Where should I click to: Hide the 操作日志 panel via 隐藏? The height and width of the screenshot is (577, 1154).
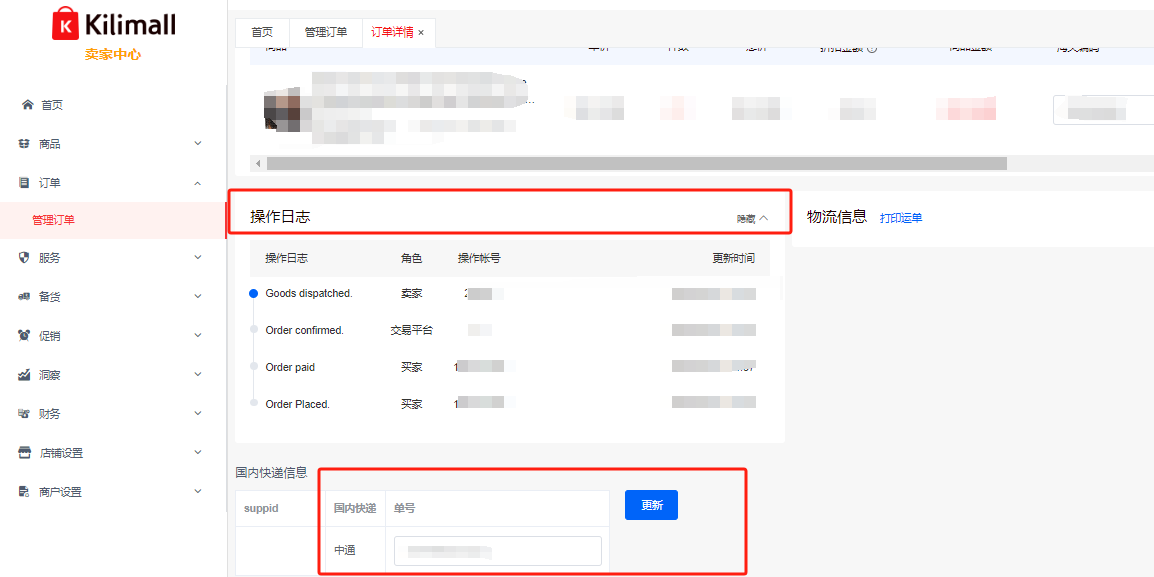(752, 218)
